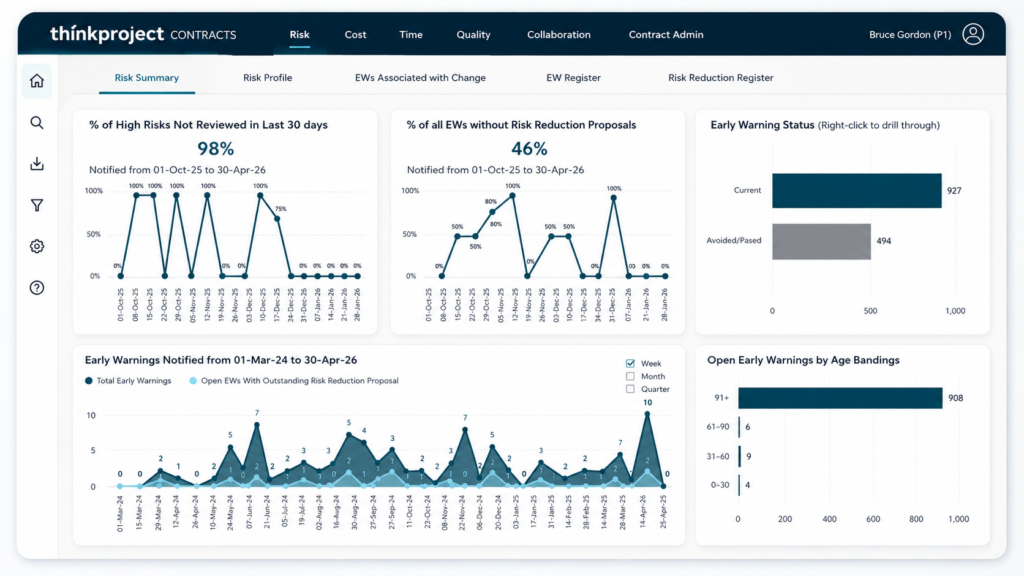Select the Risk Reduction Register tab

click(720, 78)
